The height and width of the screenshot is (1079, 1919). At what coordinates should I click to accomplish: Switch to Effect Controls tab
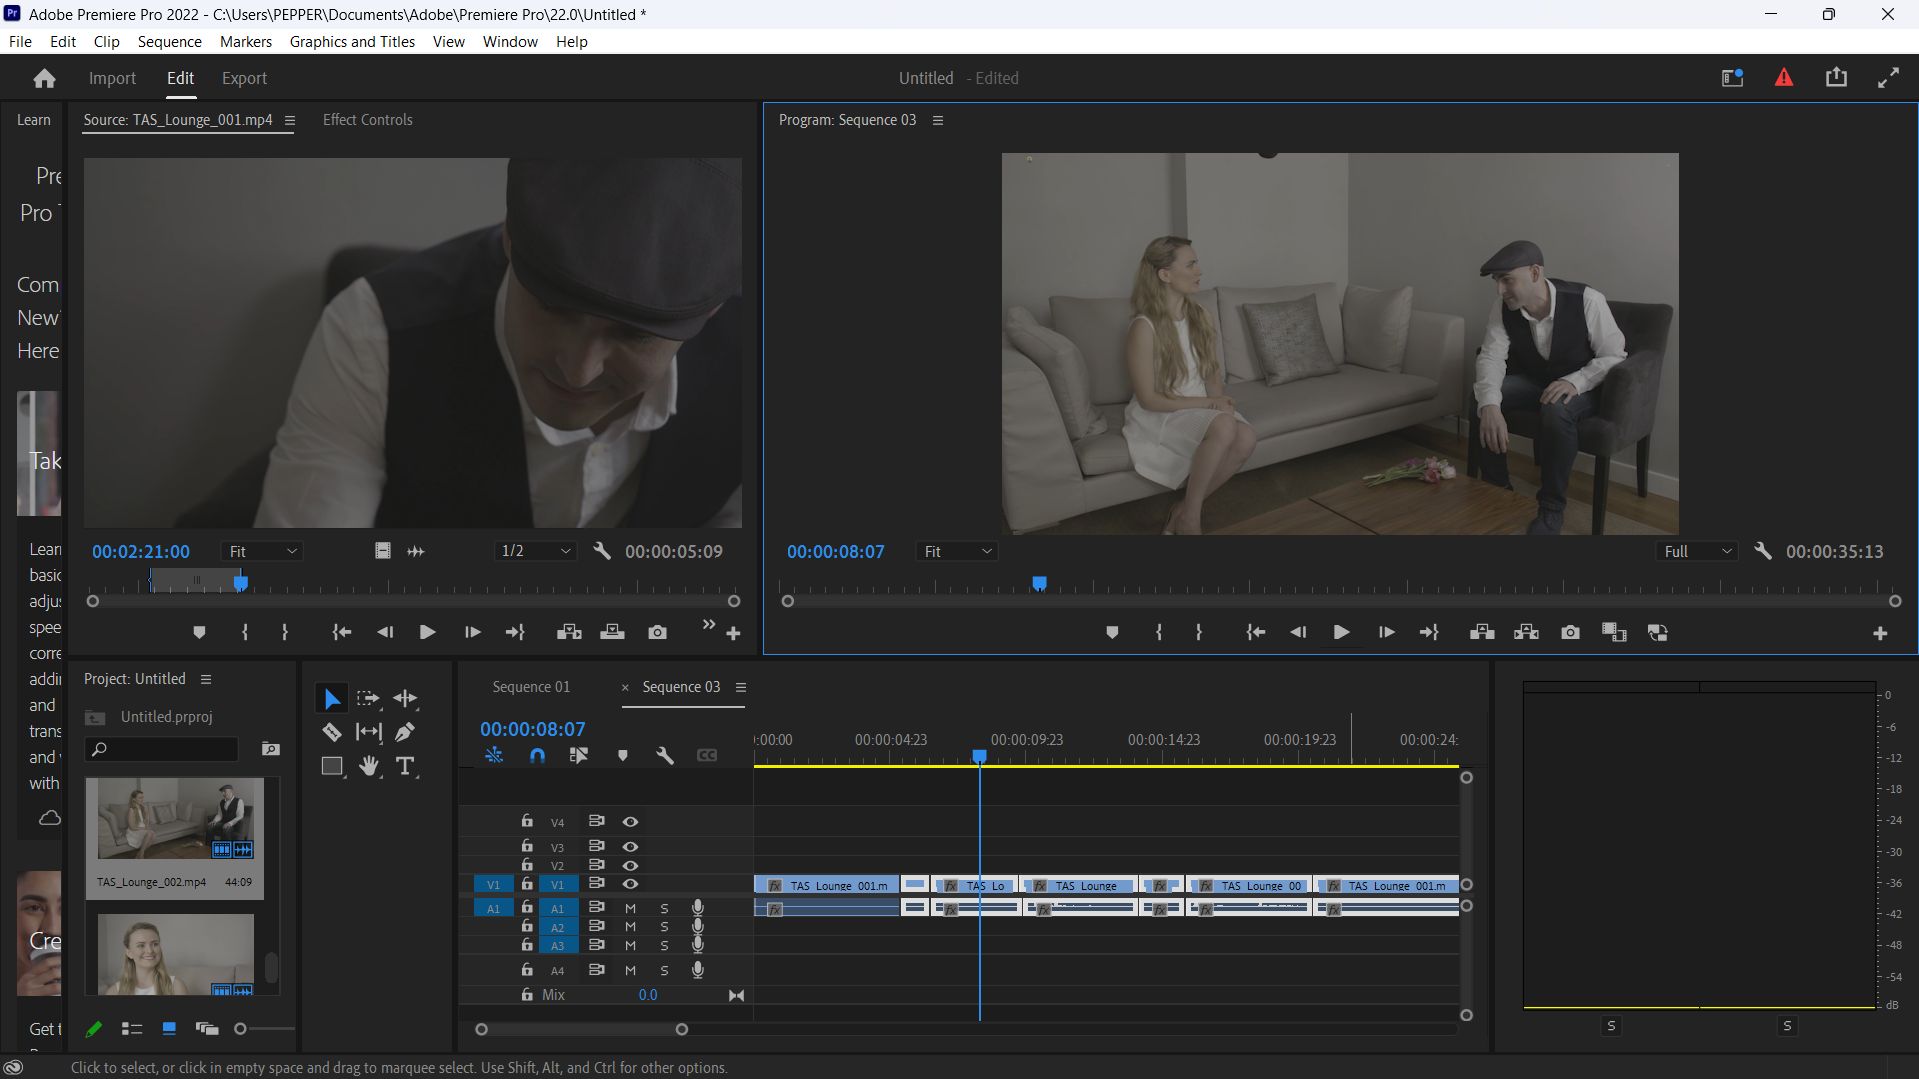367,120
